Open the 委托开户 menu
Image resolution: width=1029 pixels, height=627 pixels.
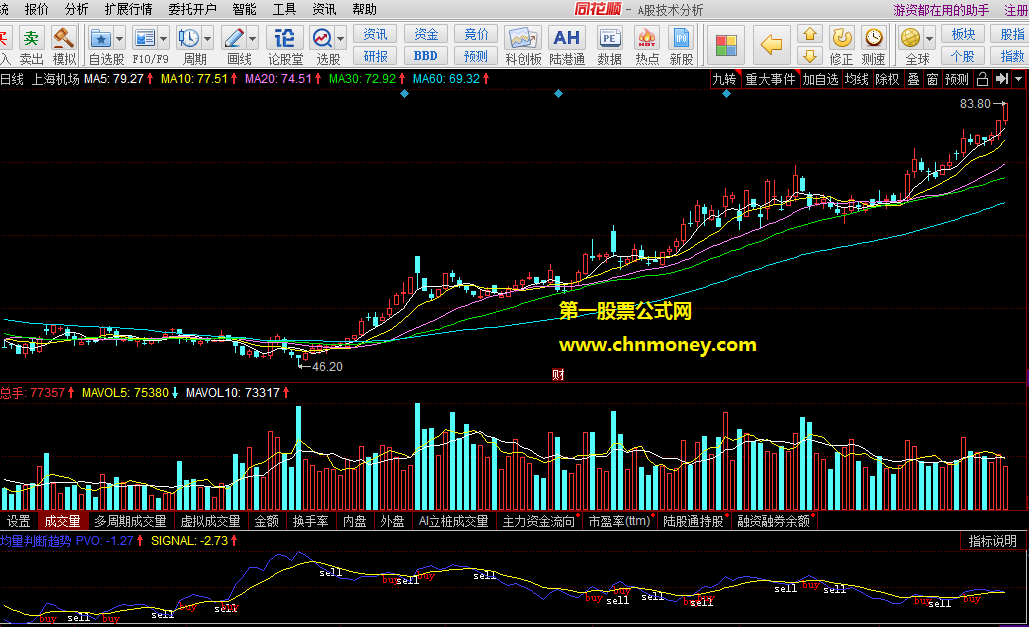tap(192, 9)
